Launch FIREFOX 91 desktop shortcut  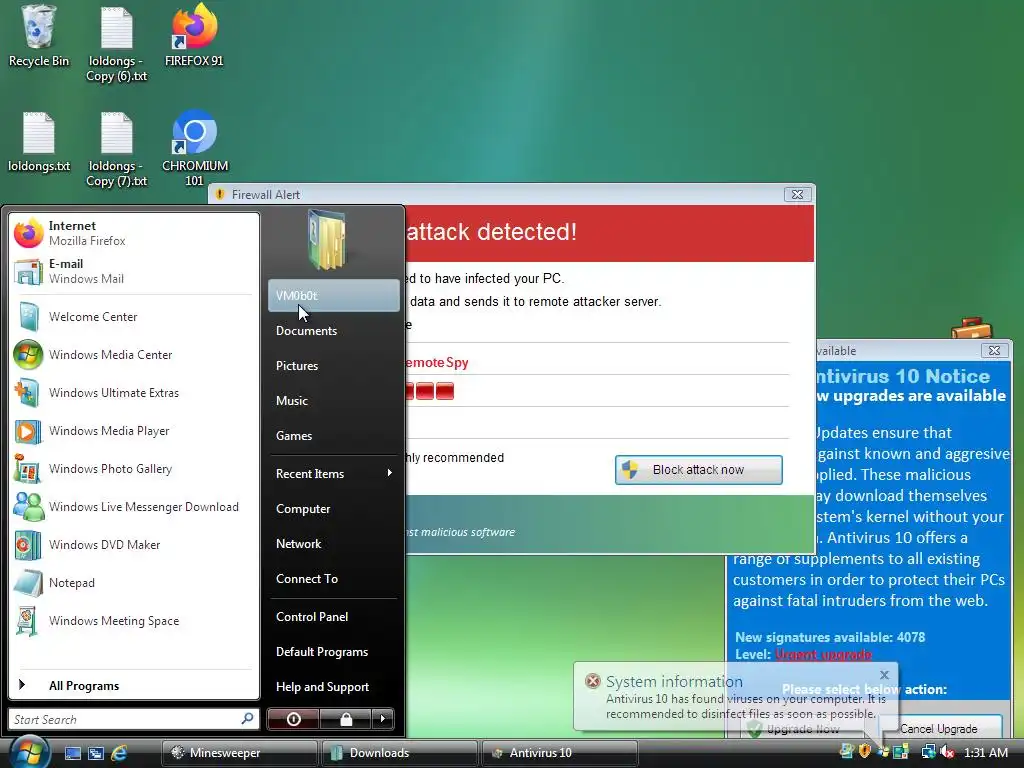point(194,36)
